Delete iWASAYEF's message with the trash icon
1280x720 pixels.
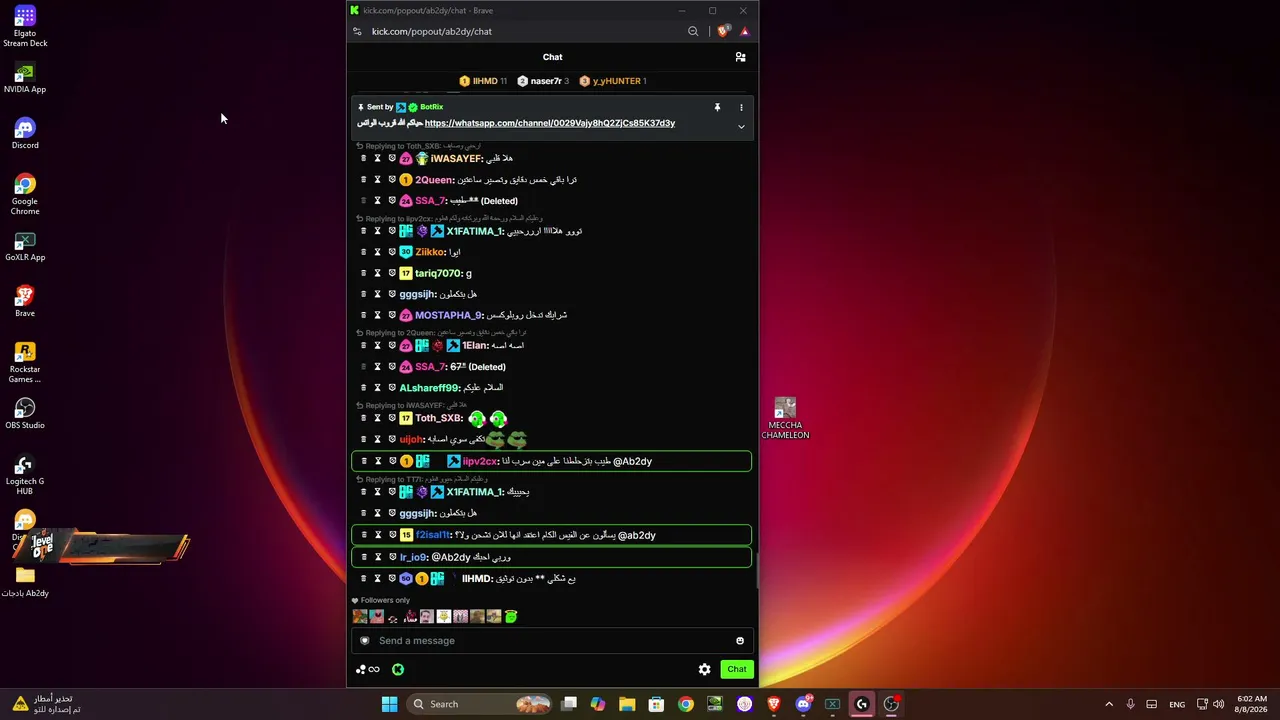point(363,159)
